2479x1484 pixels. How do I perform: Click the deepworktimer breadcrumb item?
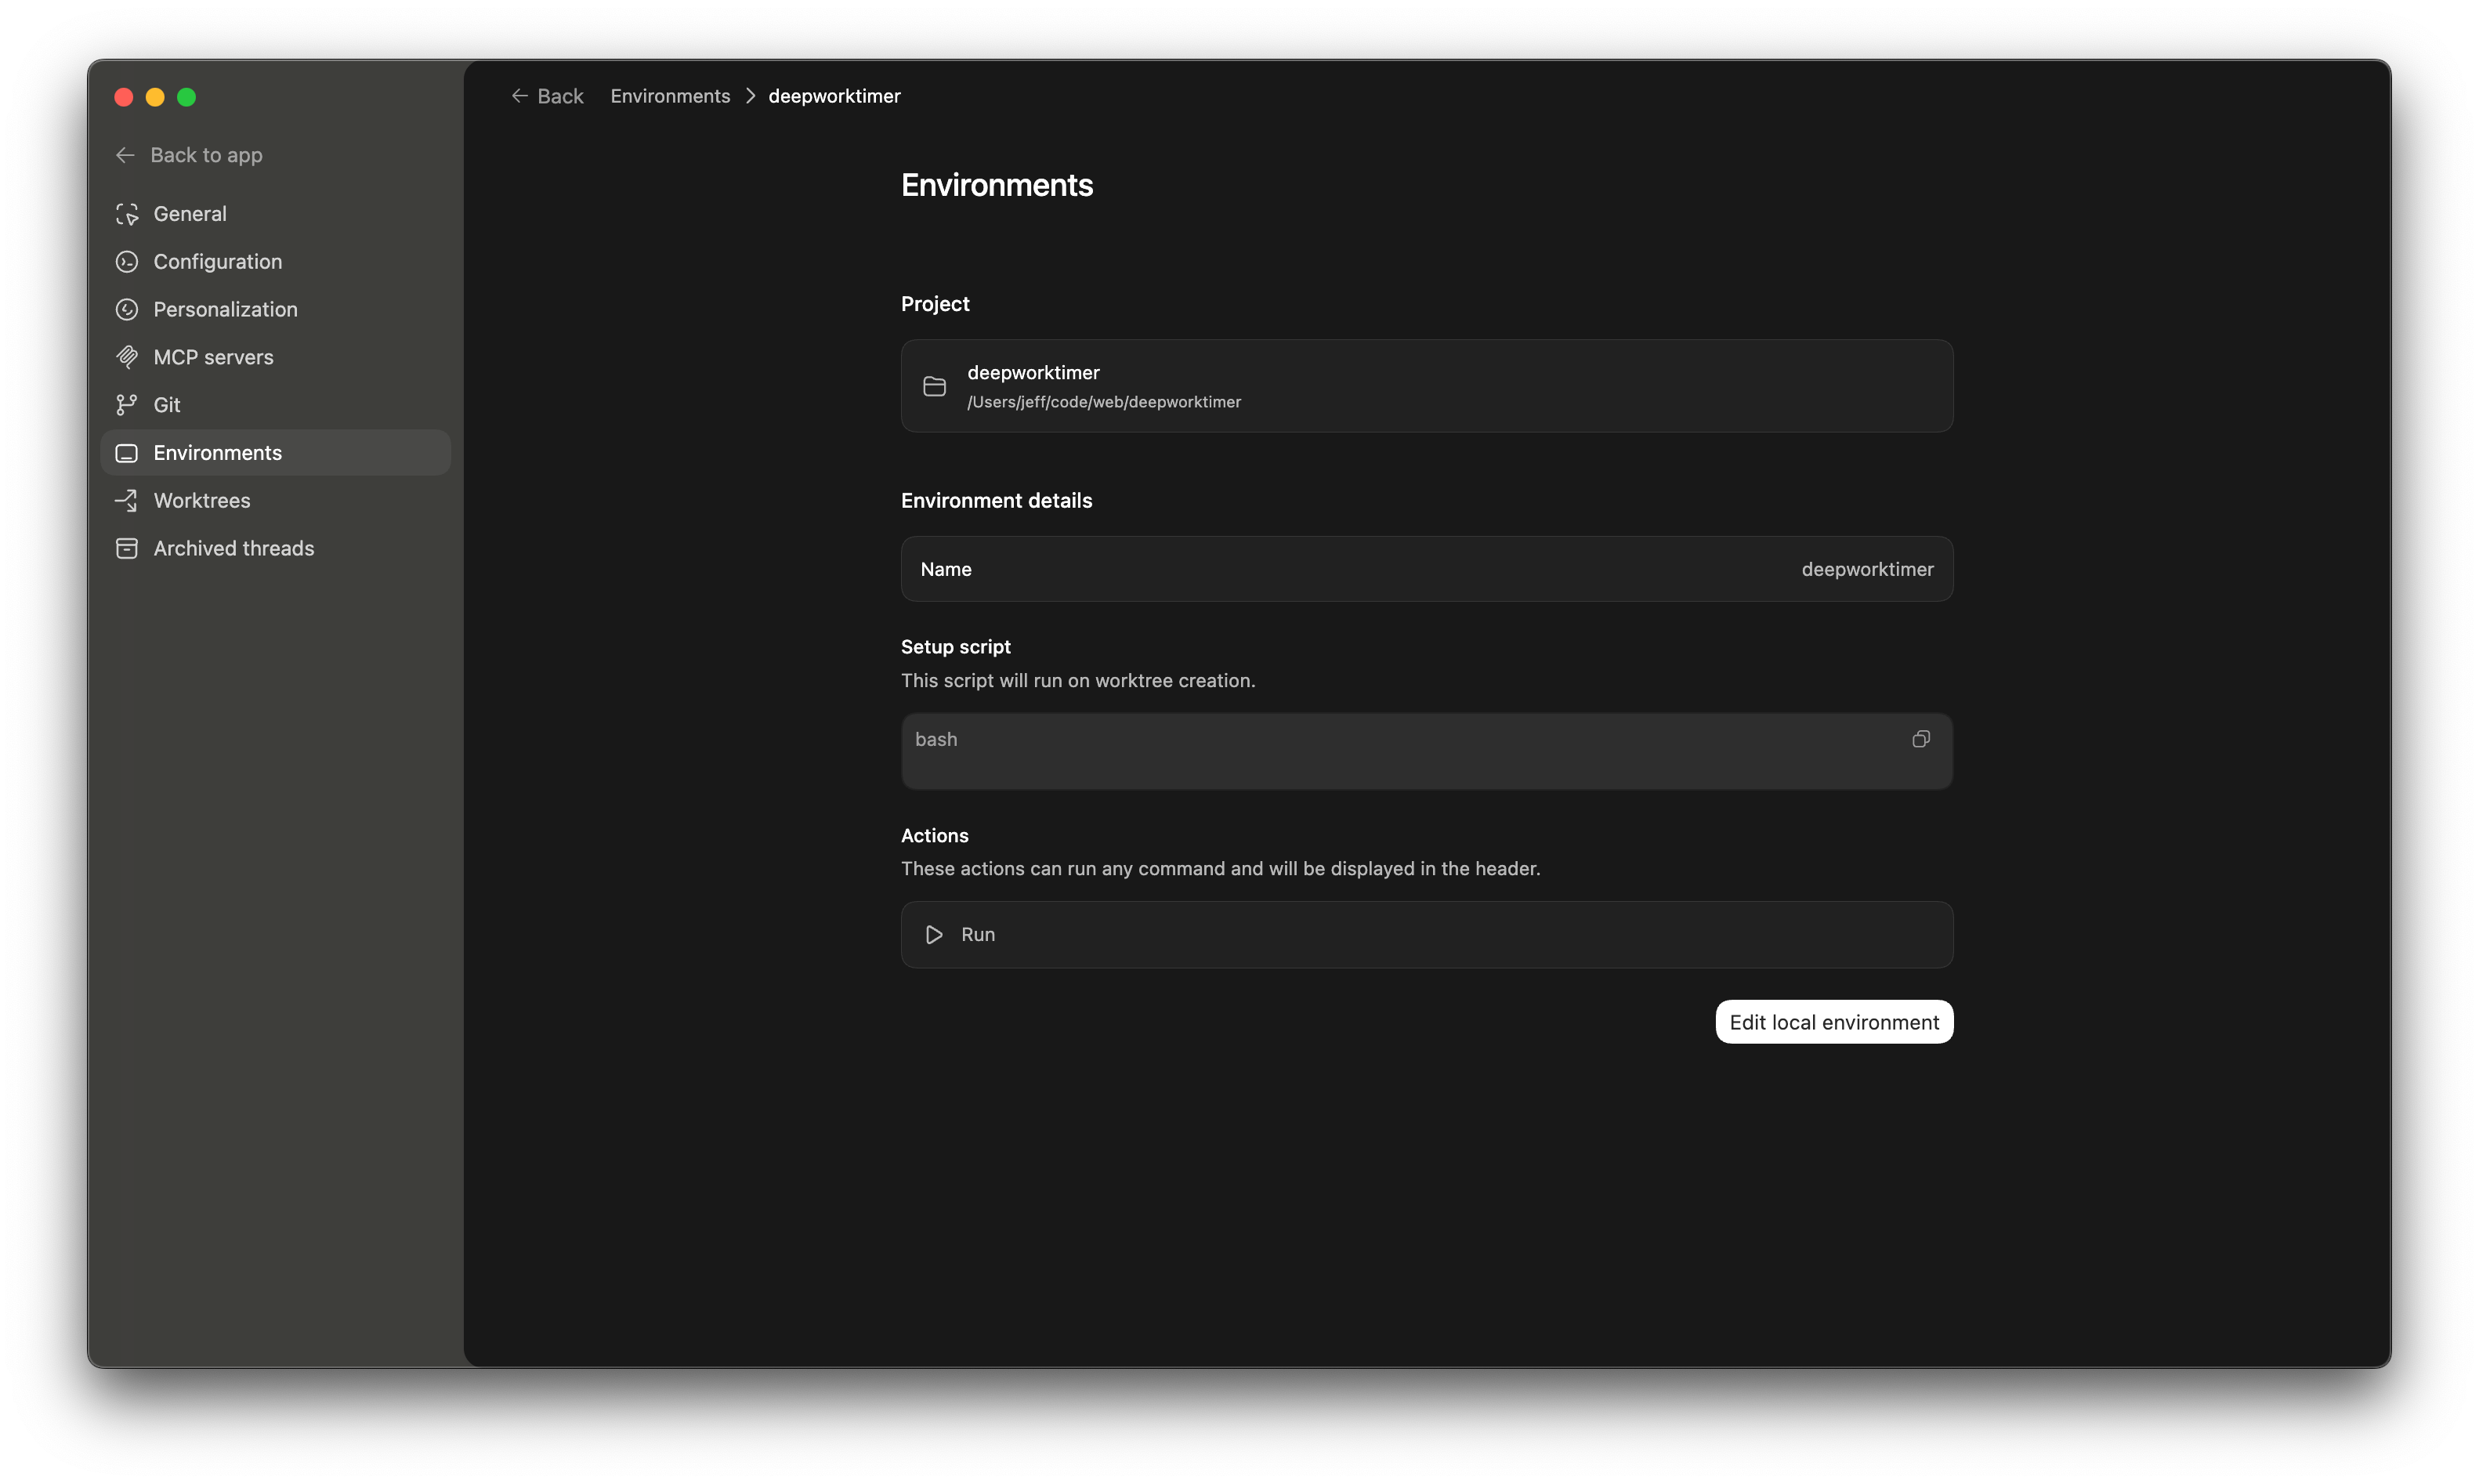coord(834,96)
